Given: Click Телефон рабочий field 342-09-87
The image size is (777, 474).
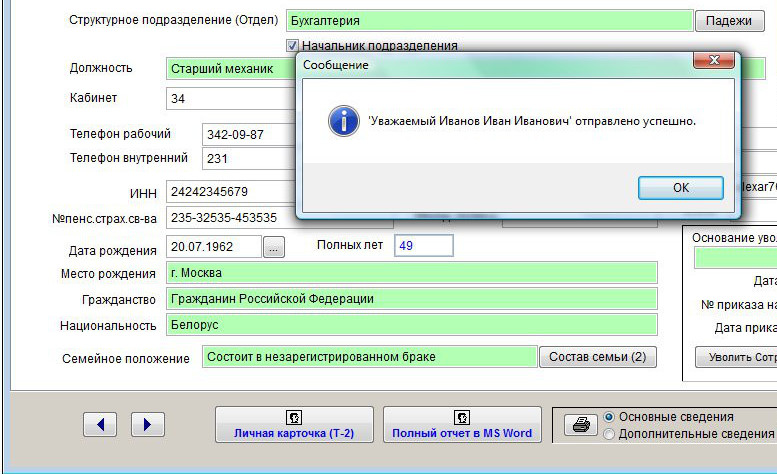Looking at the screenshot, I should (249, 135).
